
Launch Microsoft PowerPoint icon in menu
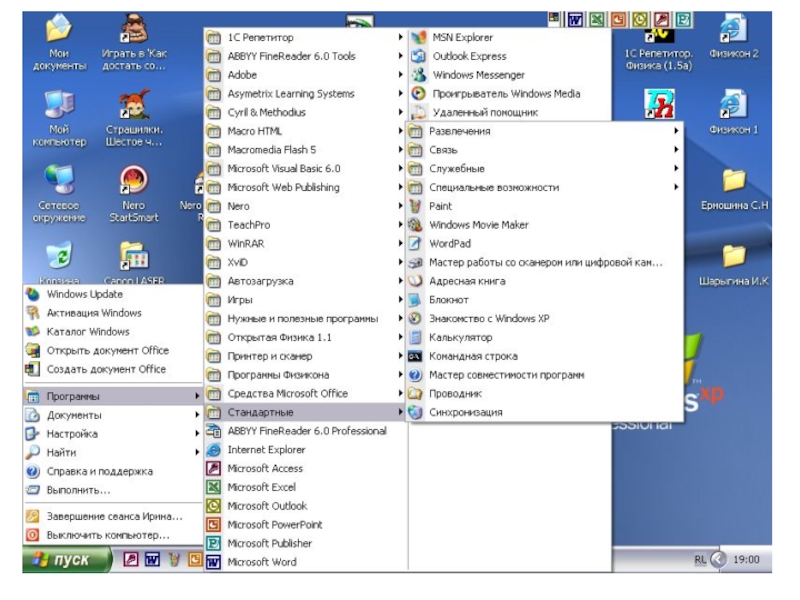pyautogui.click(x=213, y=524)
